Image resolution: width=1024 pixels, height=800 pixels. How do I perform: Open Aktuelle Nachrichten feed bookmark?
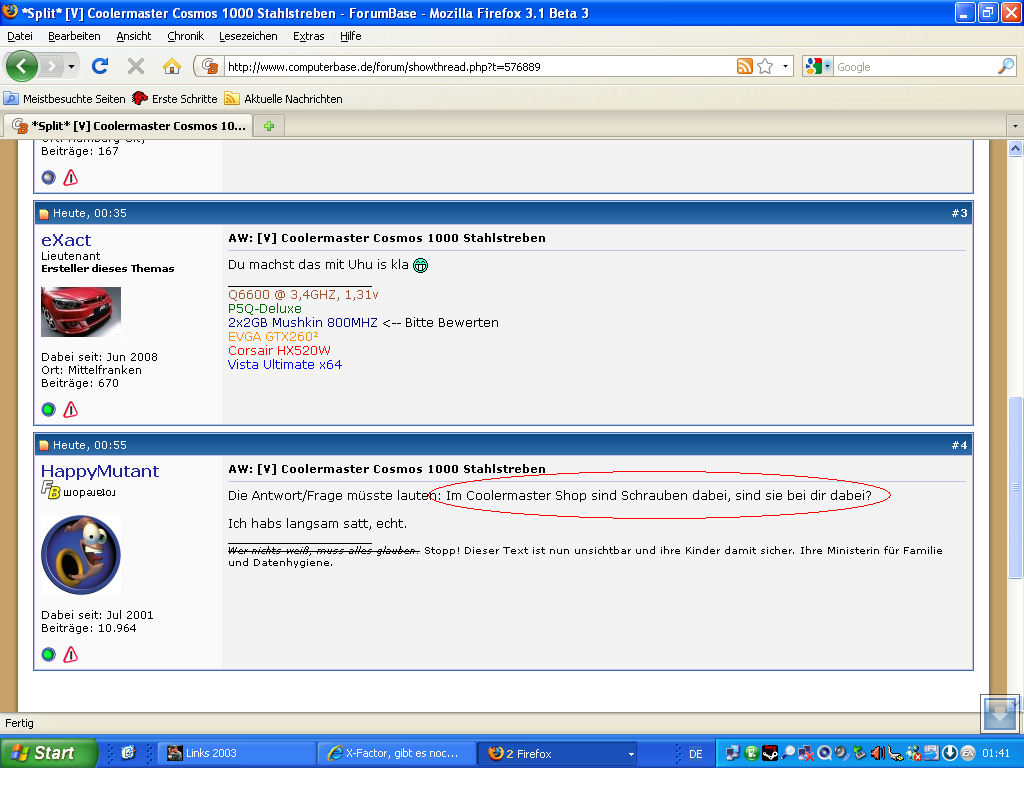tap(283, 99)
